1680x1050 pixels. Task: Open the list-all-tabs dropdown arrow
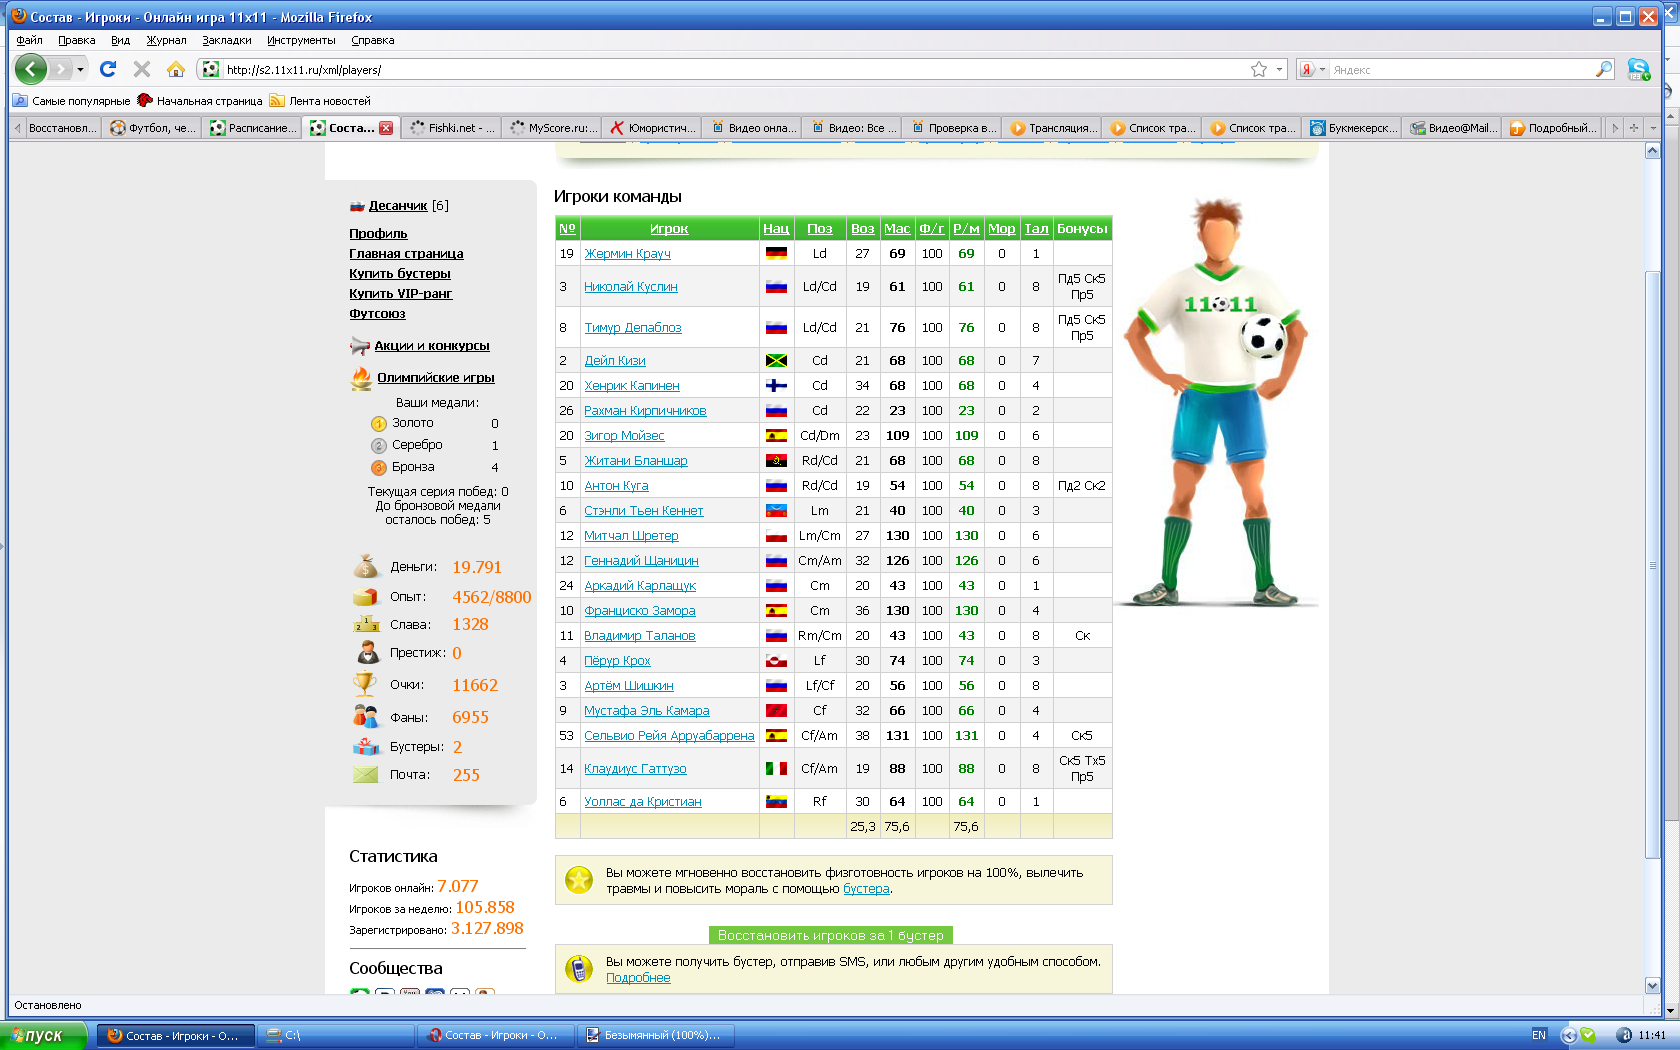point(1653,128)
